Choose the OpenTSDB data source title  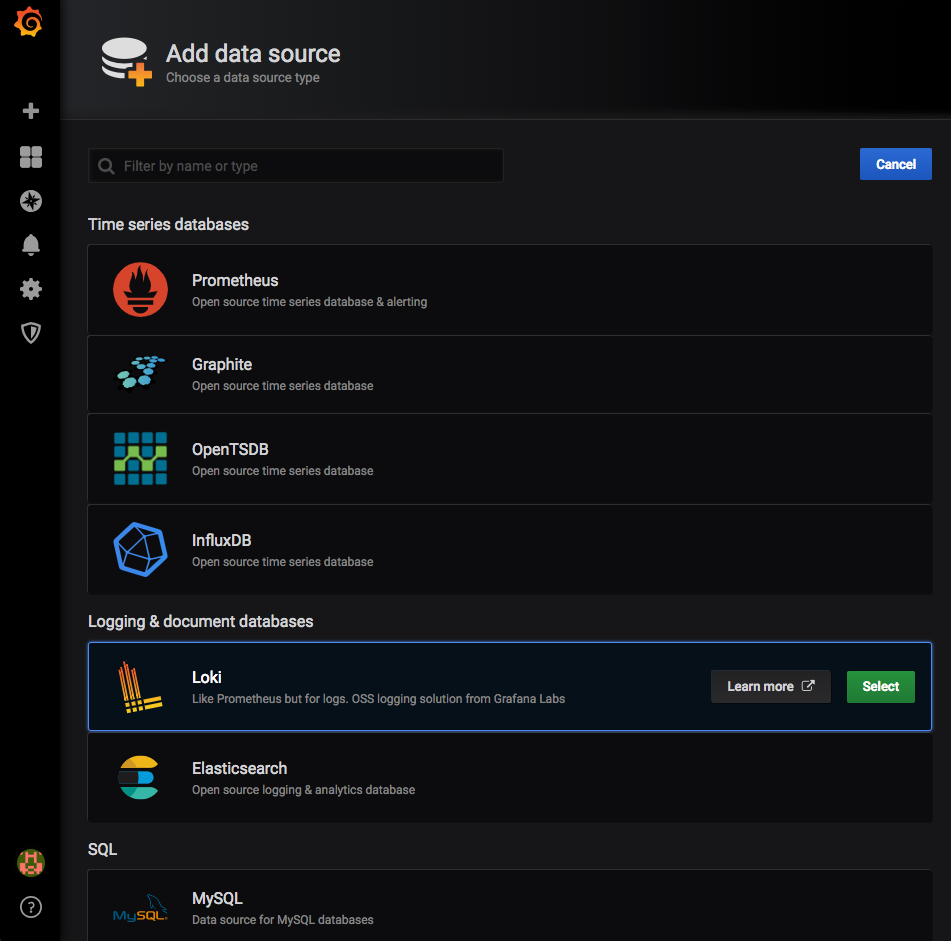230,449
